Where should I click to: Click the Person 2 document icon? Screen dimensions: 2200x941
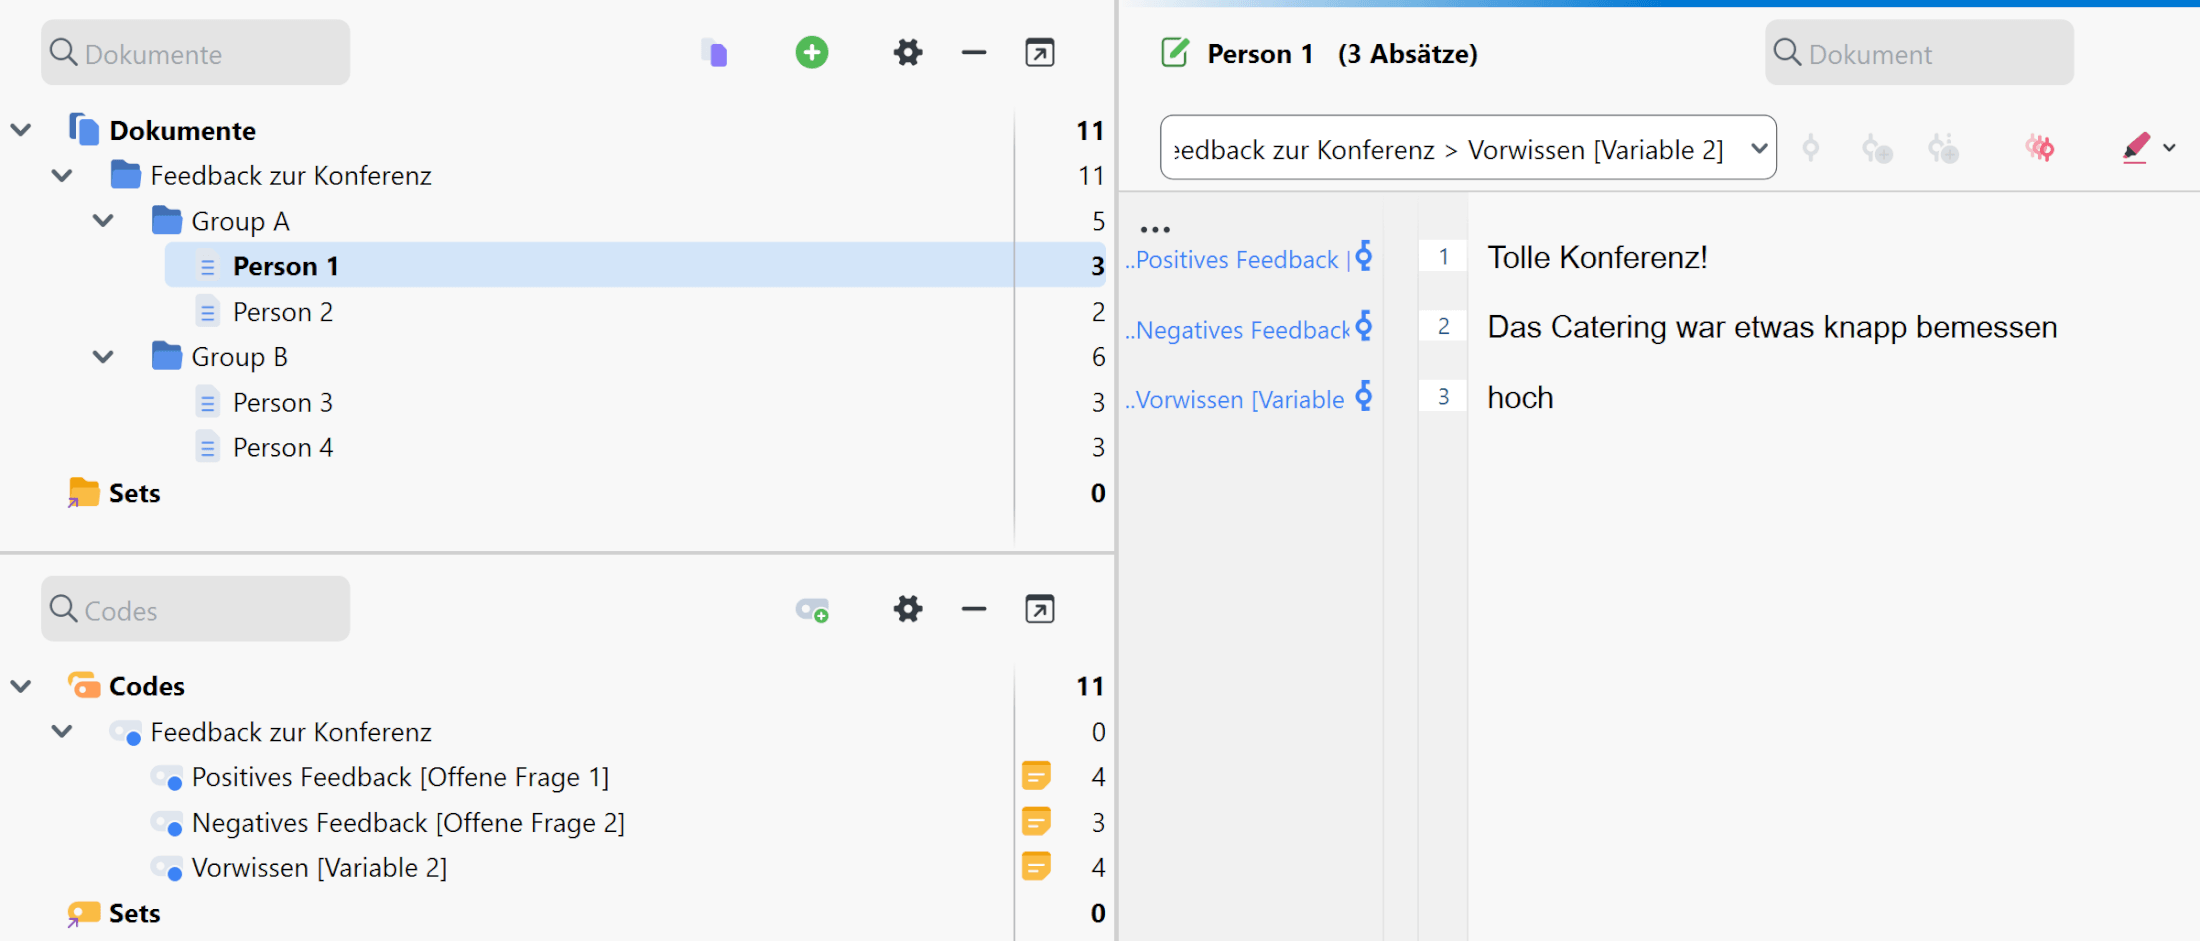(207, 312)
